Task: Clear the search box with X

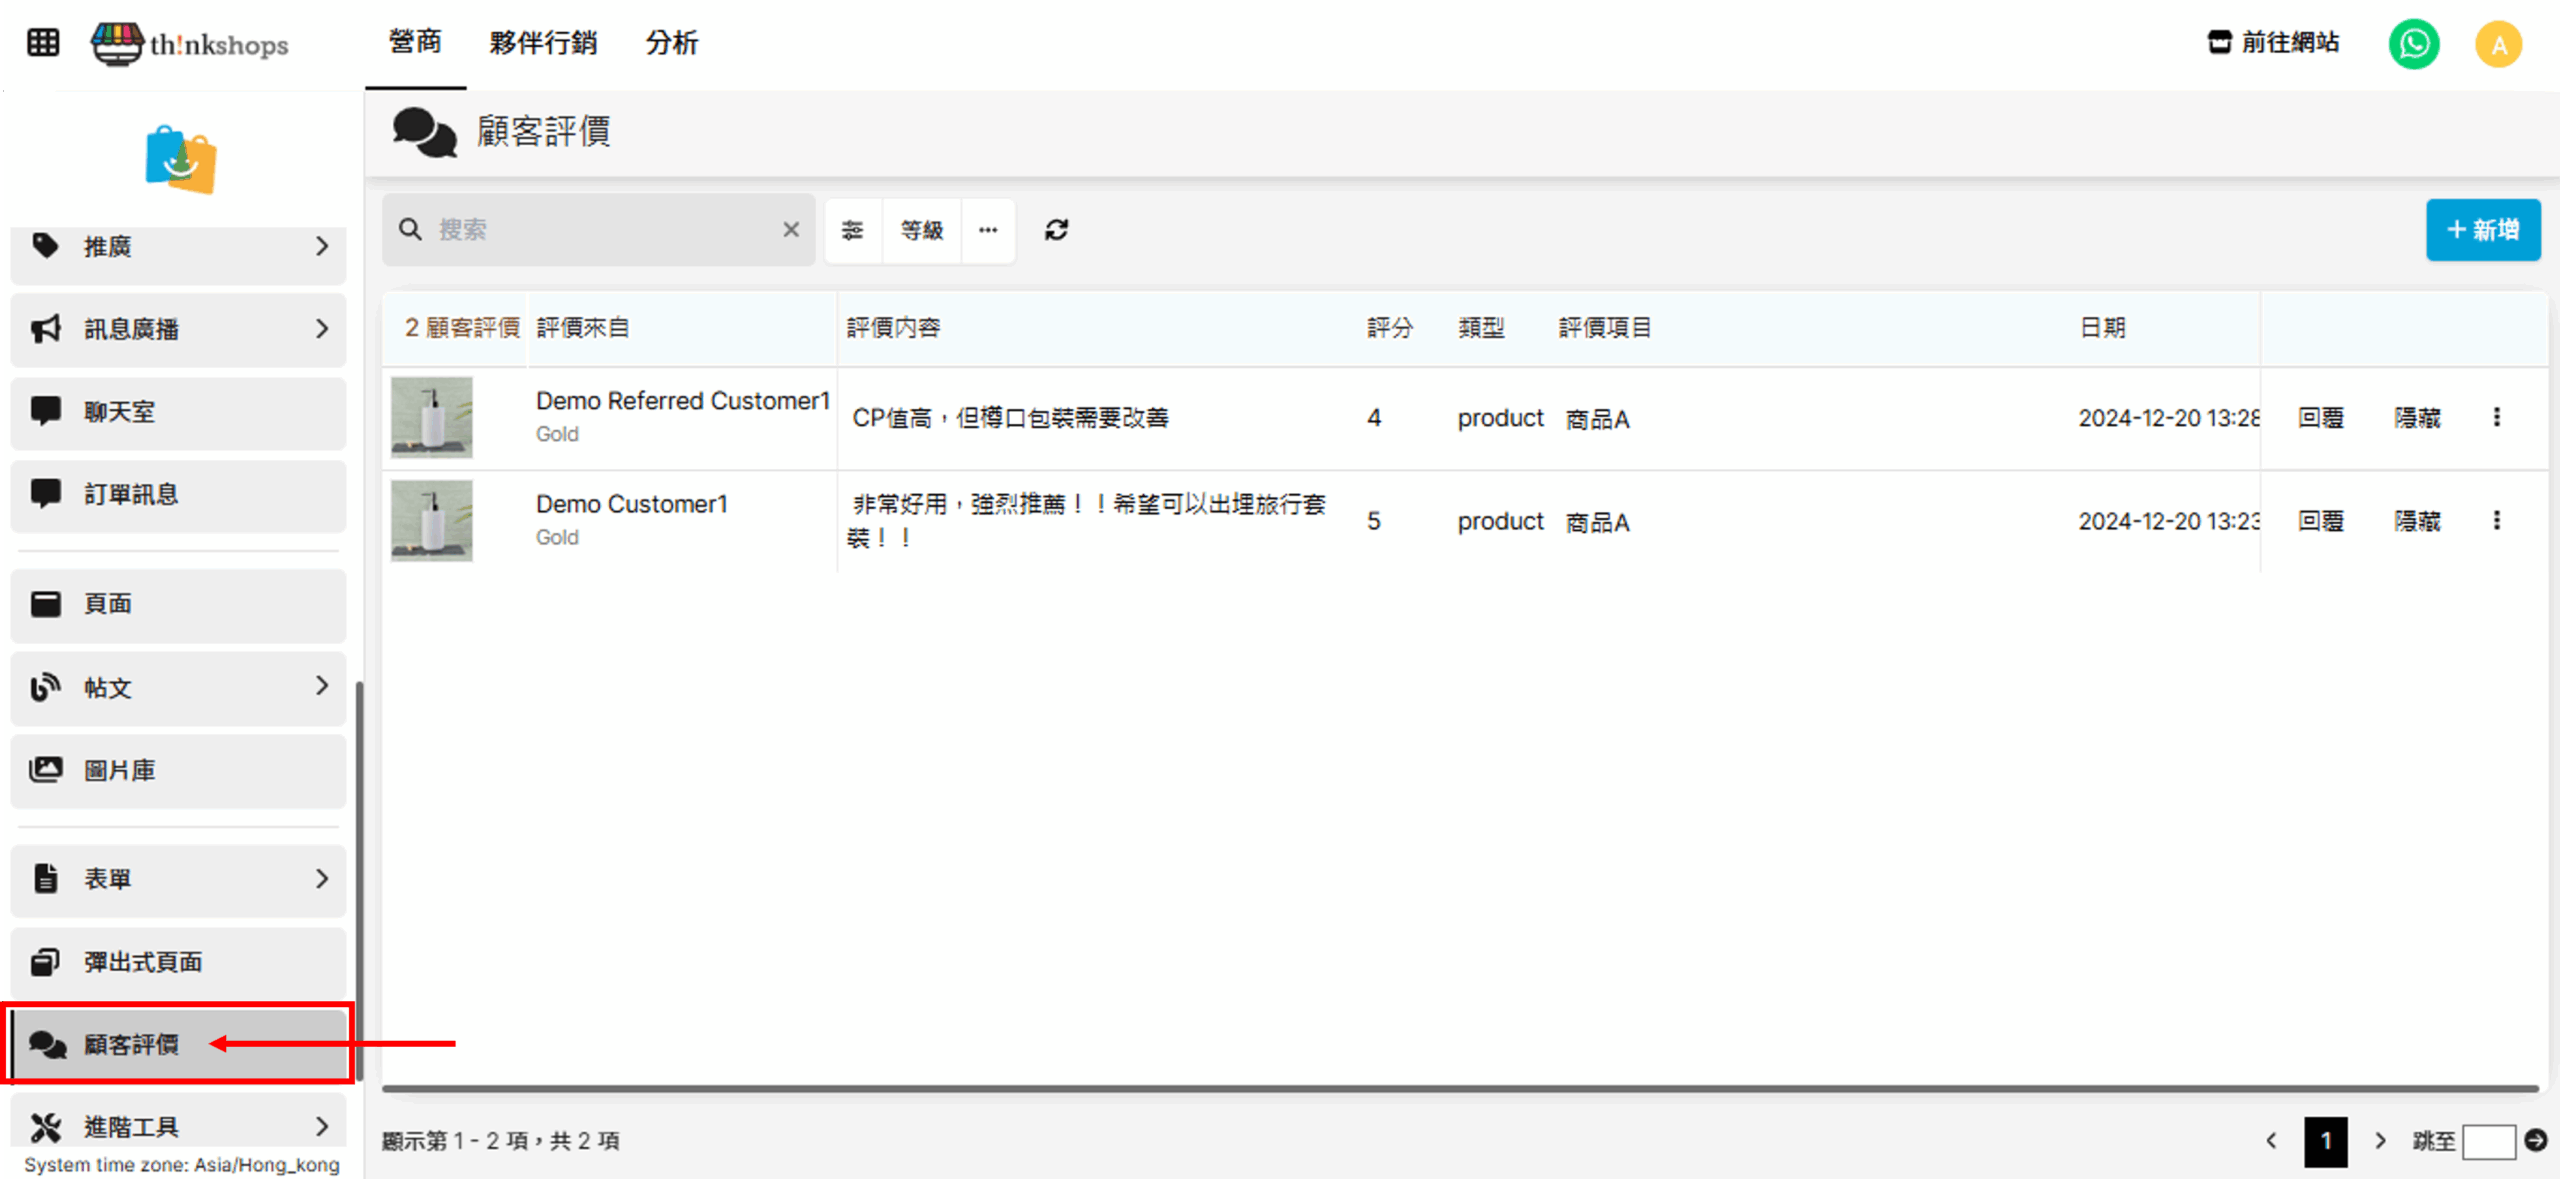Action: (x=791, y=230)
